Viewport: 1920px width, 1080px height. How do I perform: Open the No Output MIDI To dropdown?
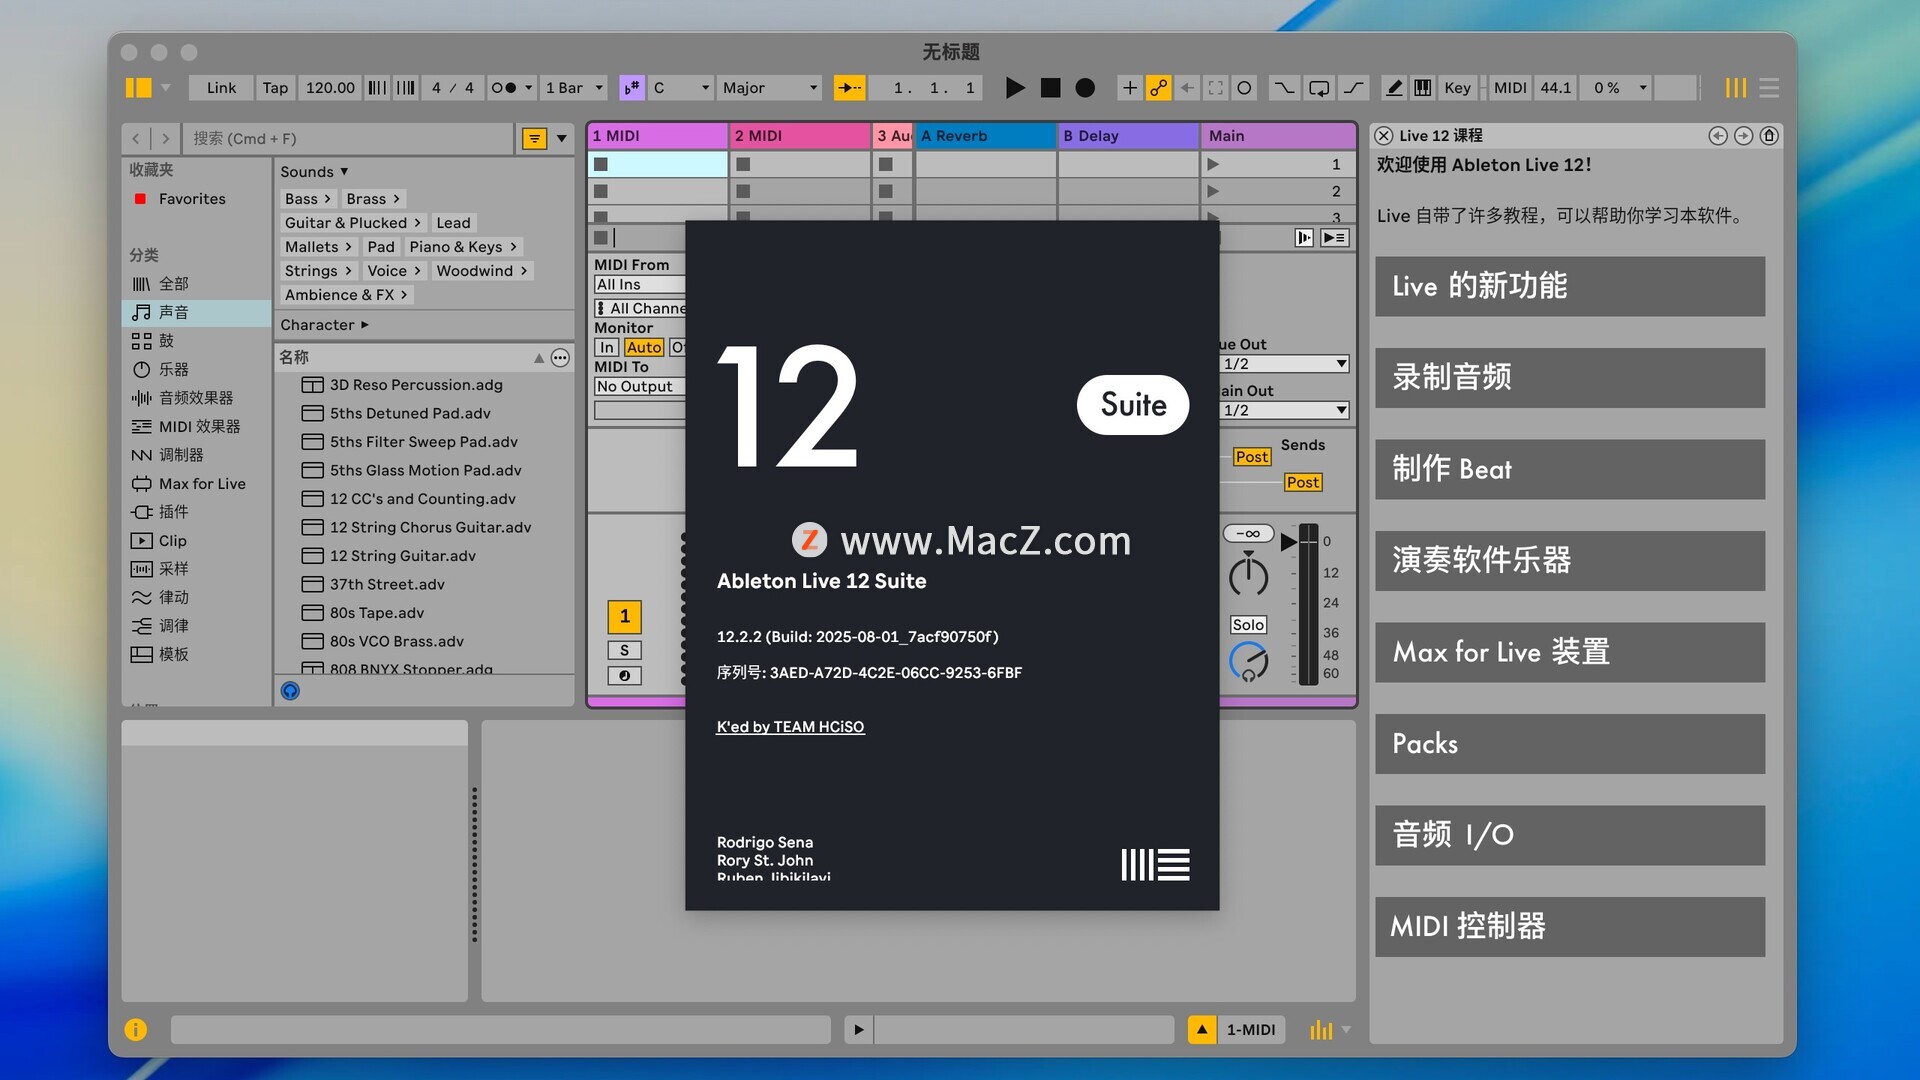tap(640, 387)
